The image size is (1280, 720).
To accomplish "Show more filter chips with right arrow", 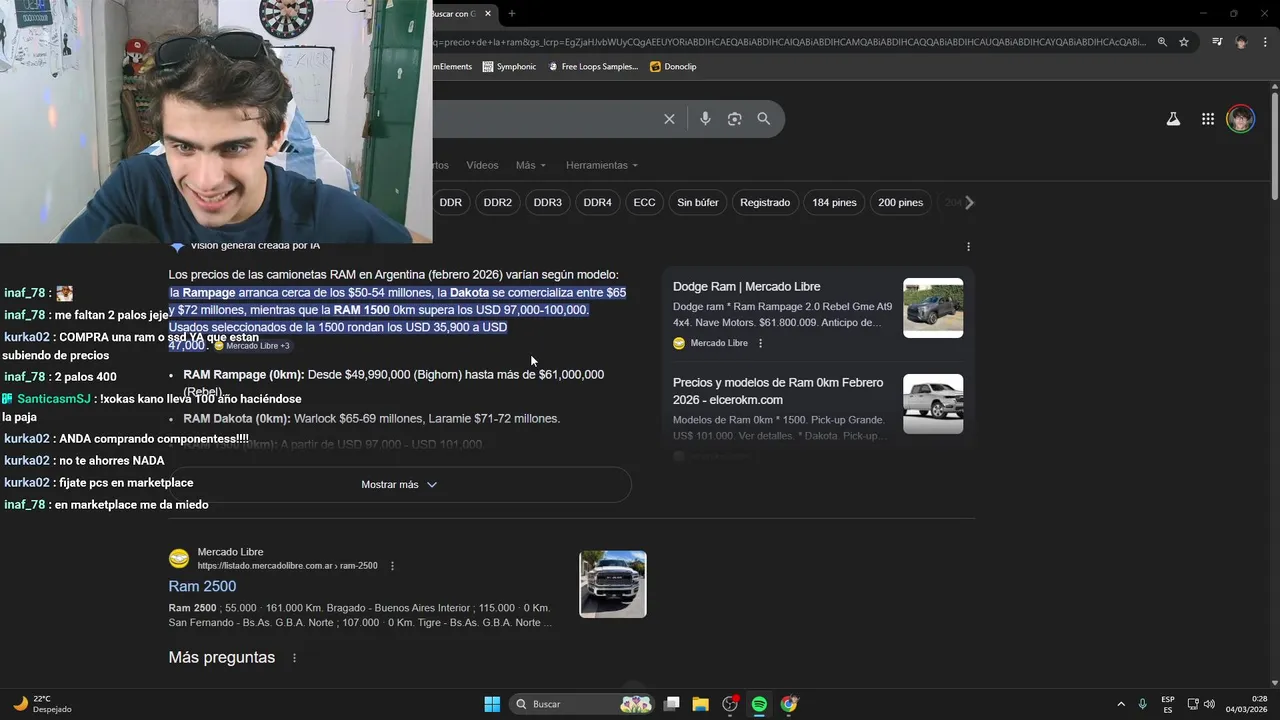I will click(x=969, y=202).
